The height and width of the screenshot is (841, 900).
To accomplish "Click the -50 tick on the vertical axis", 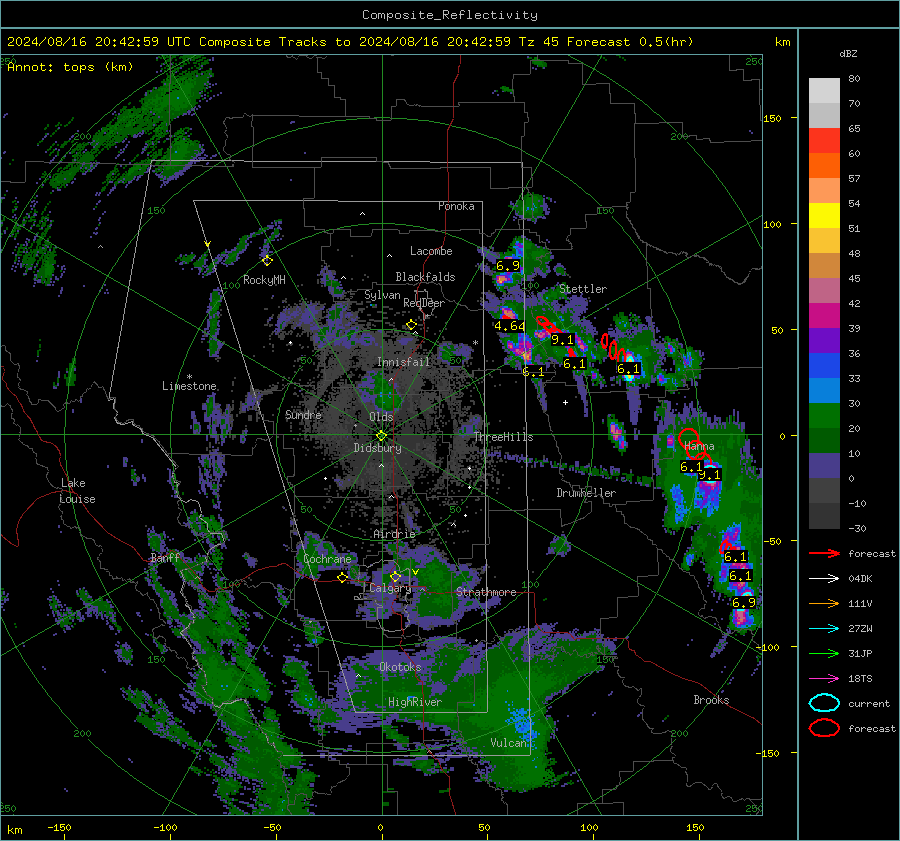I will tap(773, 541).
